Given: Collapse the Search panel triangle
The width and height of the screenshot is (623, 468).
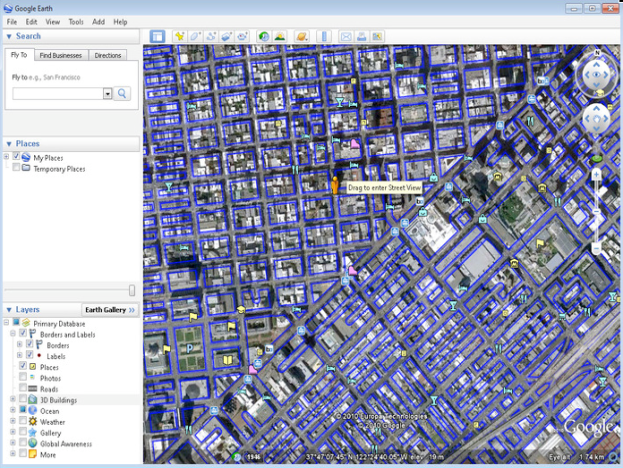Looking at the screenshot, I should pyautogui.click(x=9, y=37).
